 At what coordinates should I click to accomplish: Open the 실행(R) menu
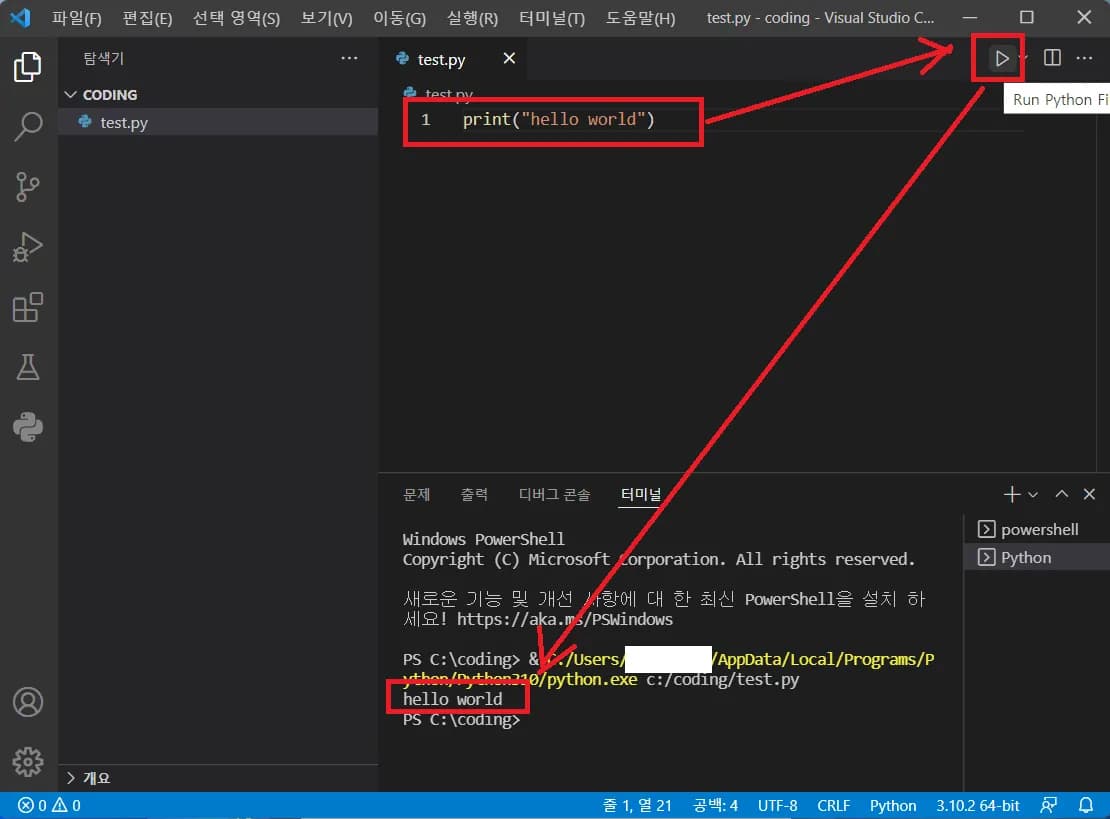tap(471, 17)
